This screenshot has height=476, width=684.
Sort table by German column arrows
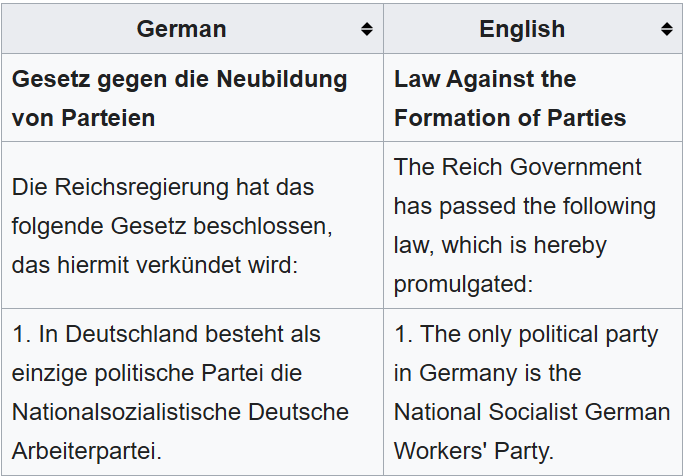point(366,29)
